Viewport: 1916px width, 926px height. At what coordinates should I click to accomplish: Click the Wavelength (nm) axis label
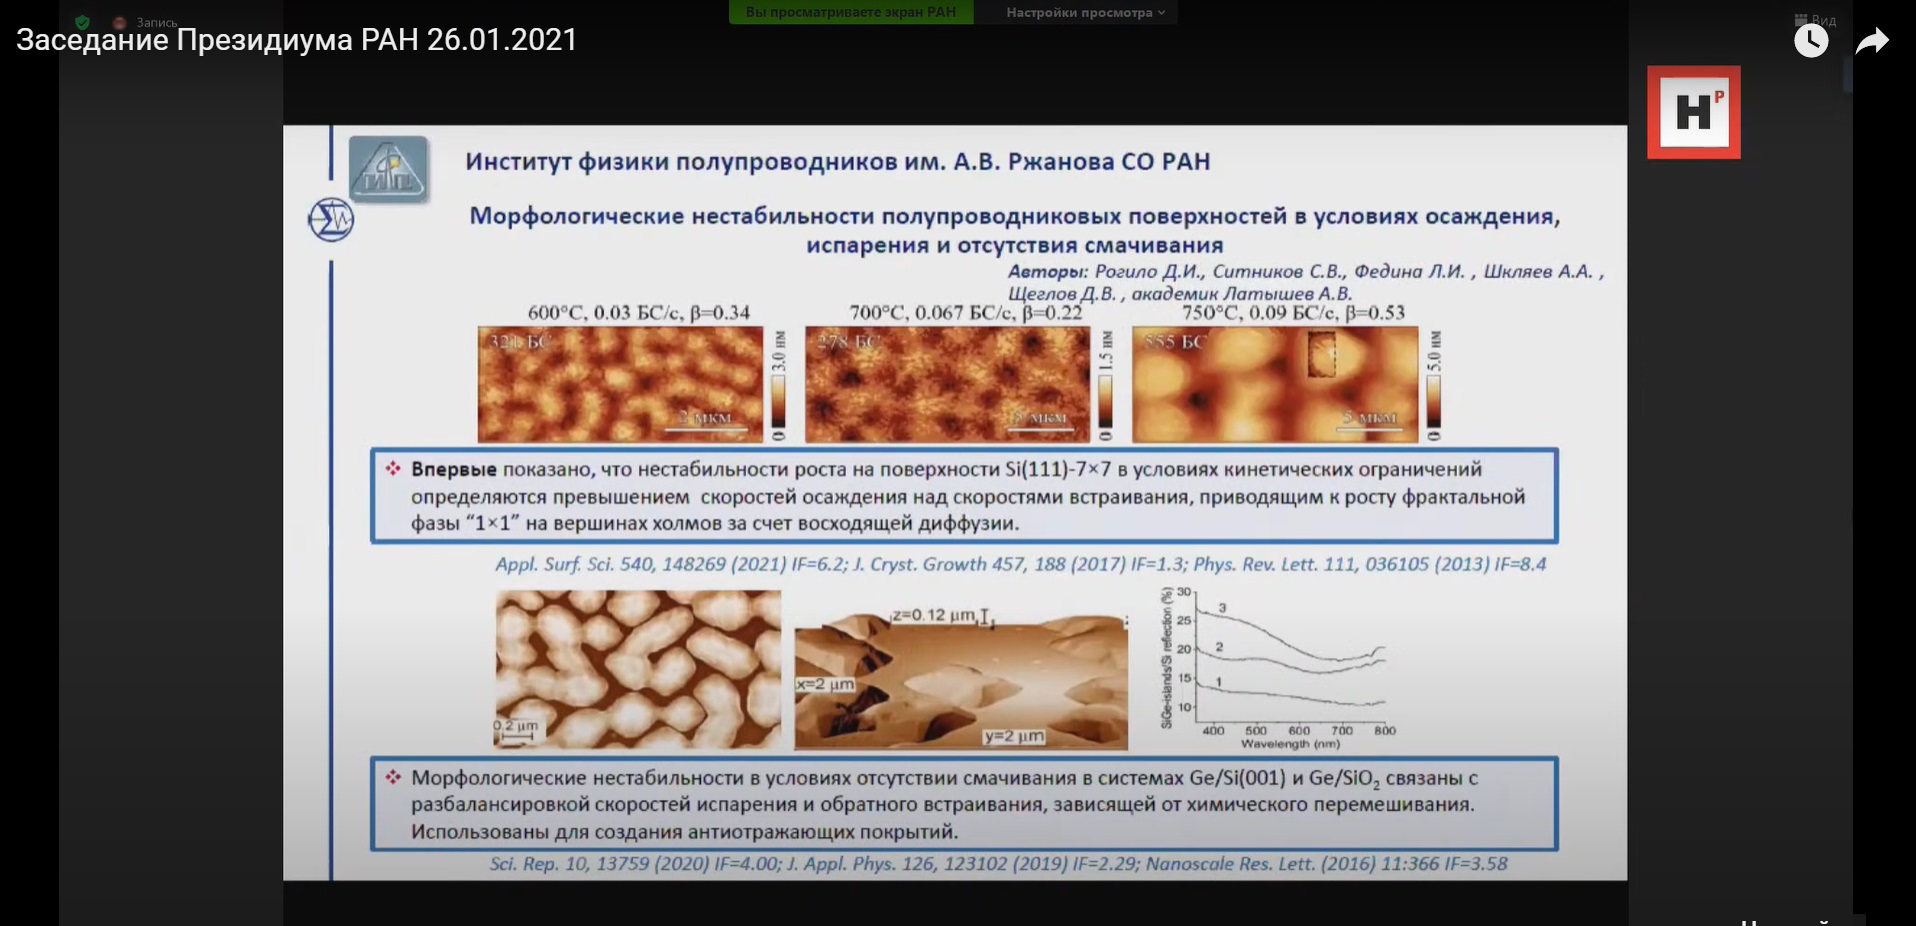1290,744
